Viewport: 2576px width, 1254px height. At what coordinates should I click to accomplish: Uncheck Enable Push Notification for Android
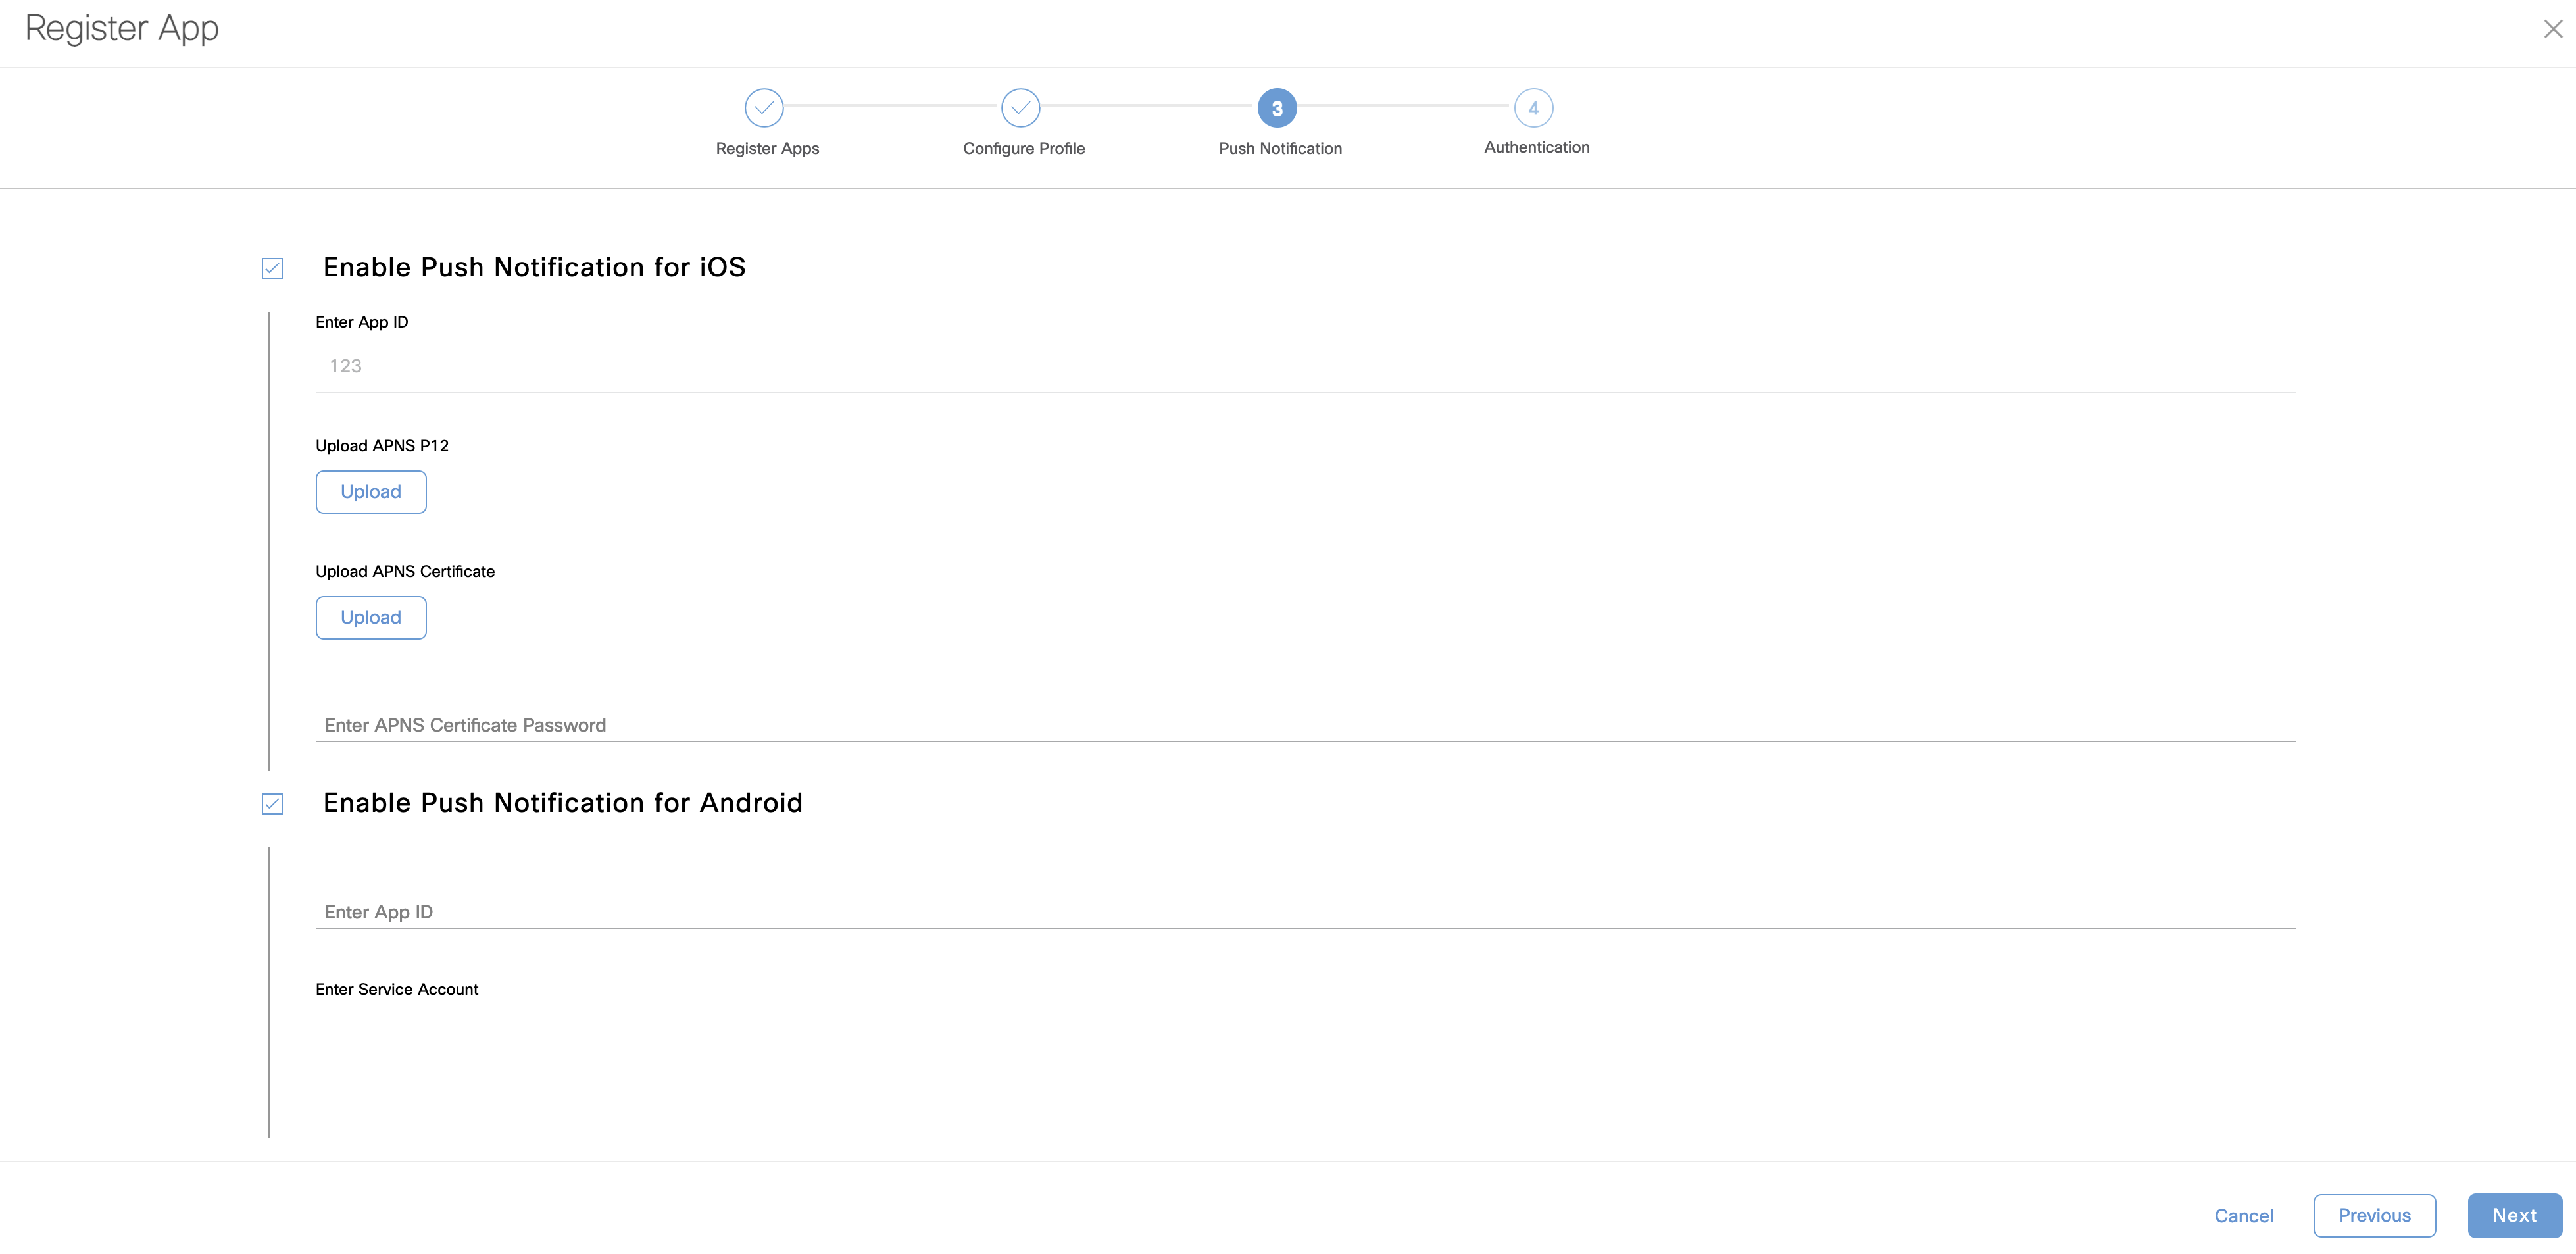pos(272,804)
